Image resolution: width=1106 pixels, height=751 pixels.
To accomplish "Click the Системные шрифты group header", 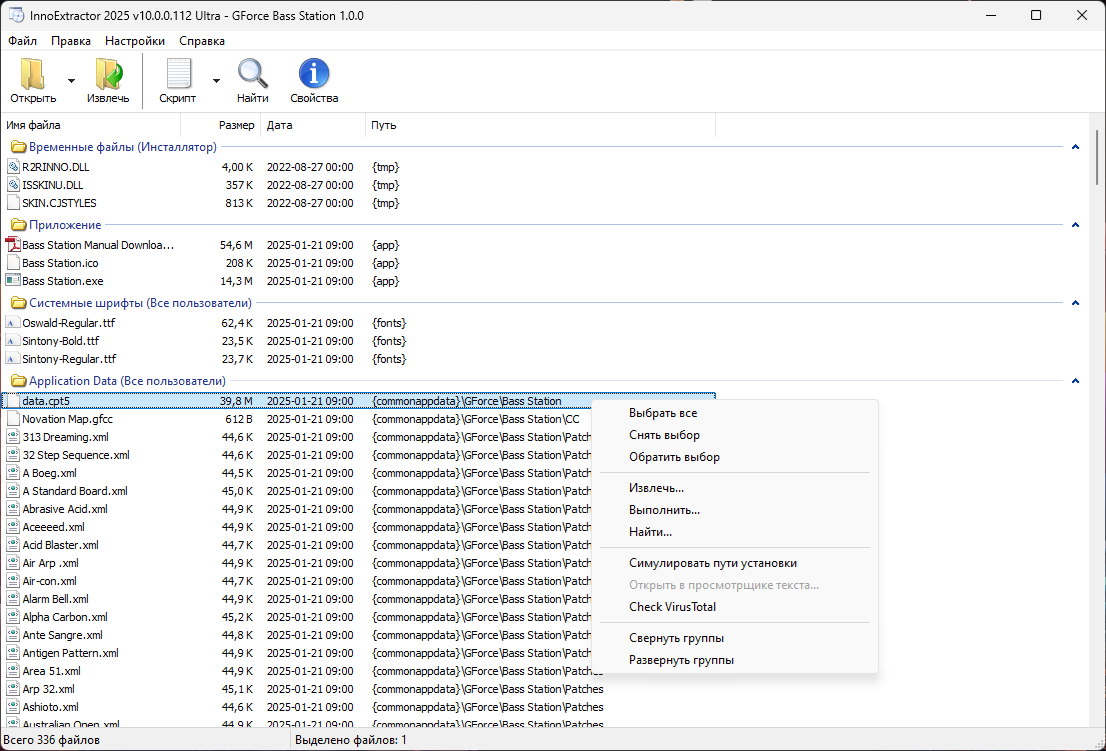I will pos(140,303).
